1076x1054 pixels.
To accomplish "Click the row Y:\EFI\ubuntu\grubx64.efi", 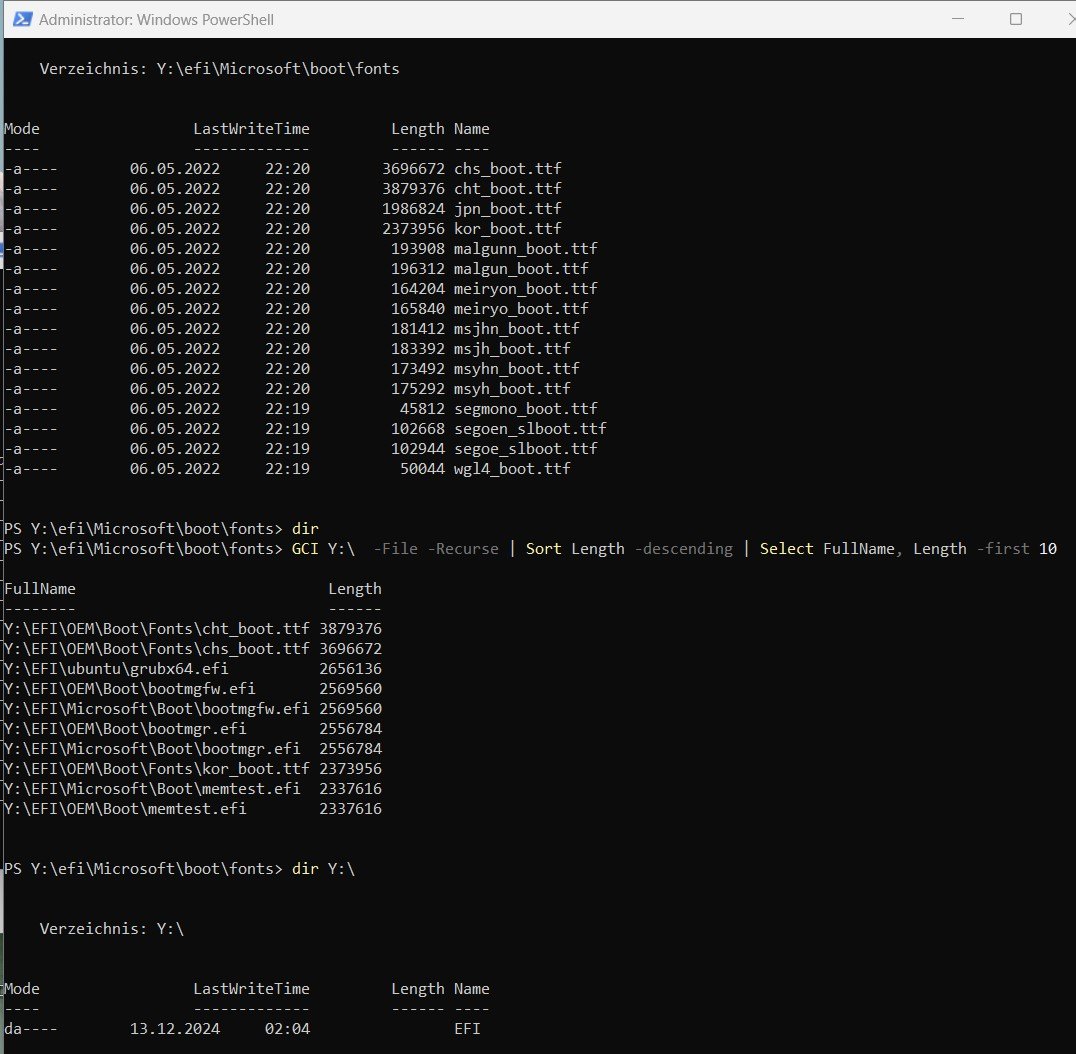I will point(193,668).
